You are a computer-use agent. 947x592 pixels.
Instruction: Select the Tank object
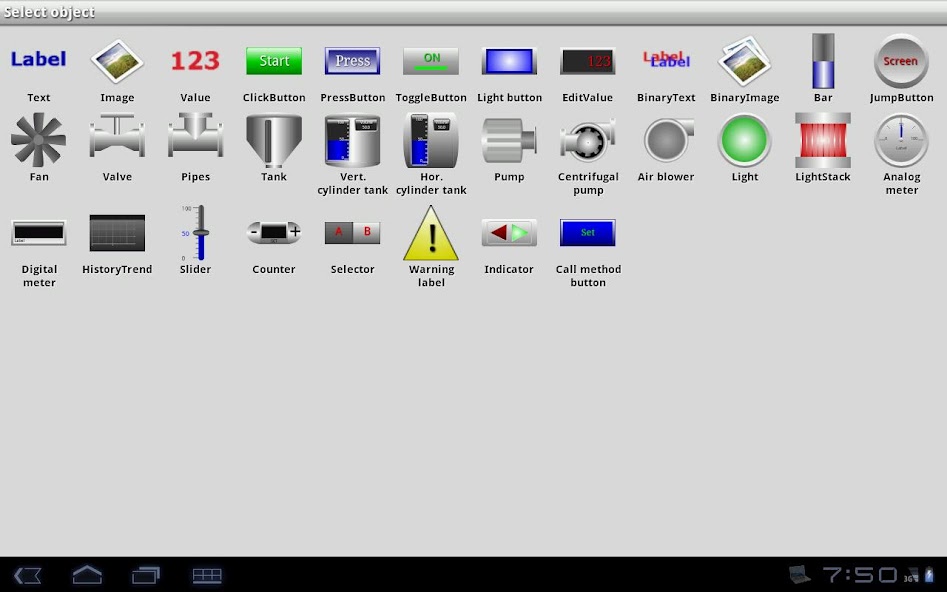[274, 140]
